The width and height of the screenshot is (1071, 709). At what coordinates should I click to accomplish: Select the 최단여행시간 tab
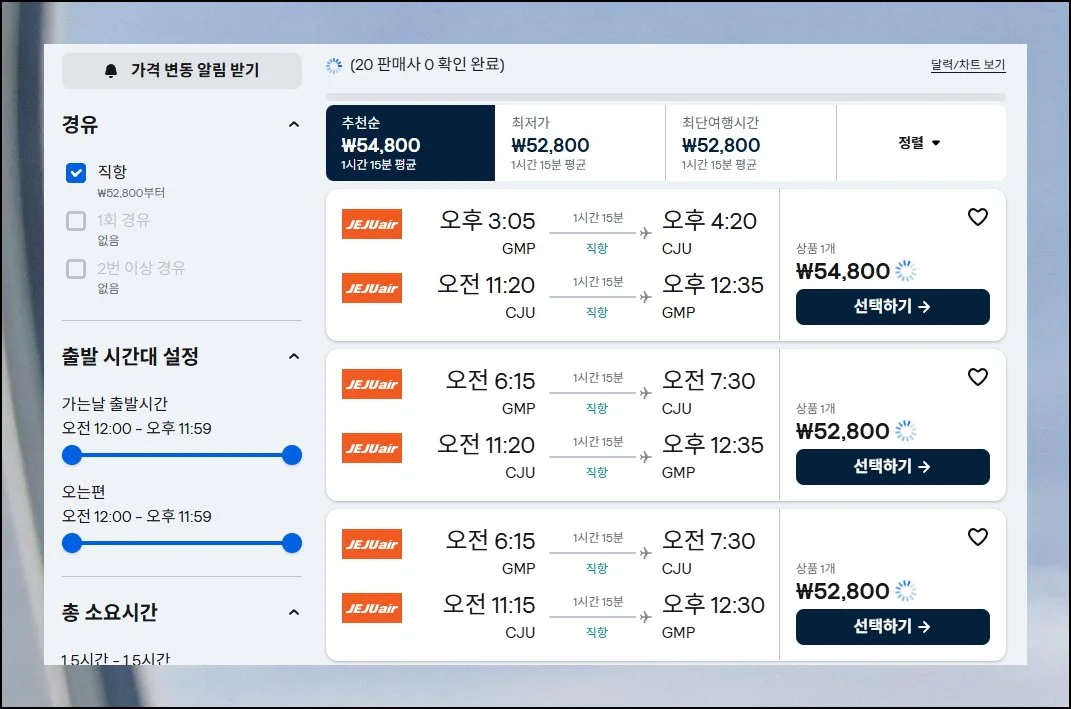tap(750, 143)
